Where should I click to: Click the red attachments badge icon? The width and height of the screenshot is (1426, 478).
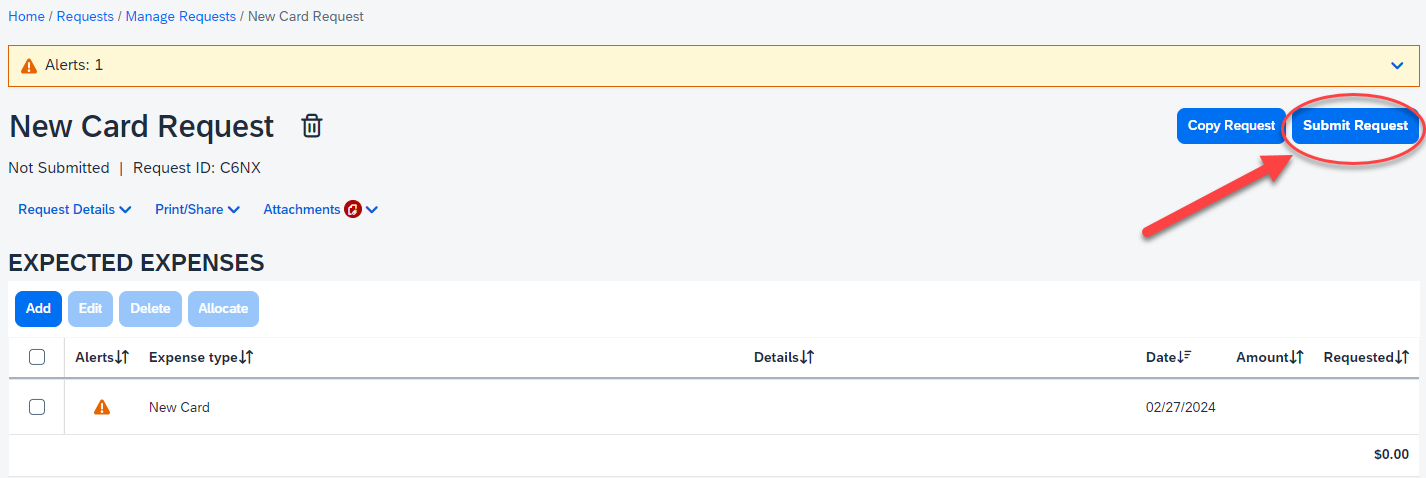[352, 210]
